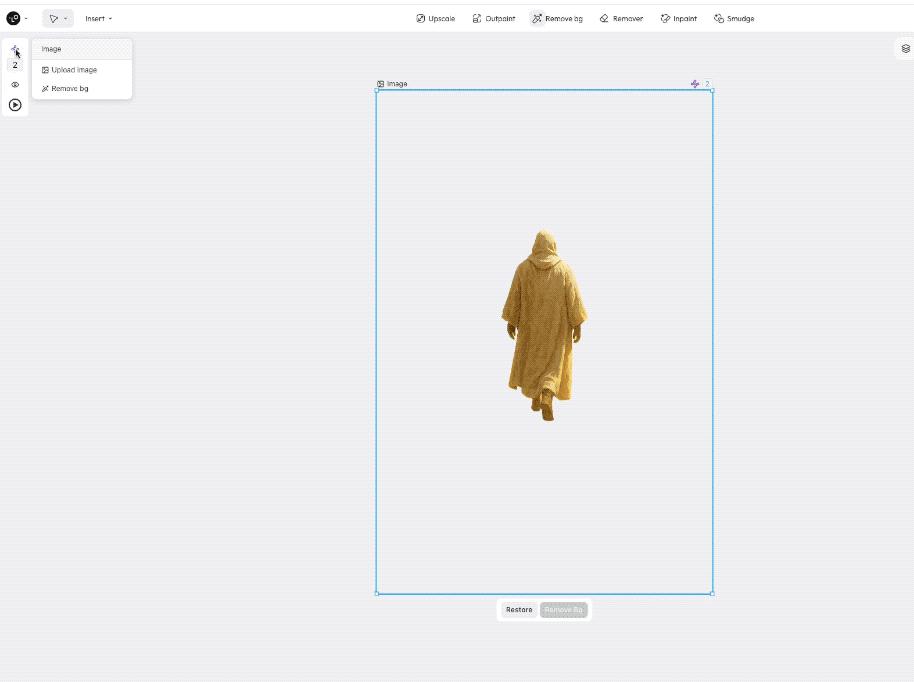Click the purple sparkle icon above frame
Screen dimensions: 914x682
click(x=695, y=84)
